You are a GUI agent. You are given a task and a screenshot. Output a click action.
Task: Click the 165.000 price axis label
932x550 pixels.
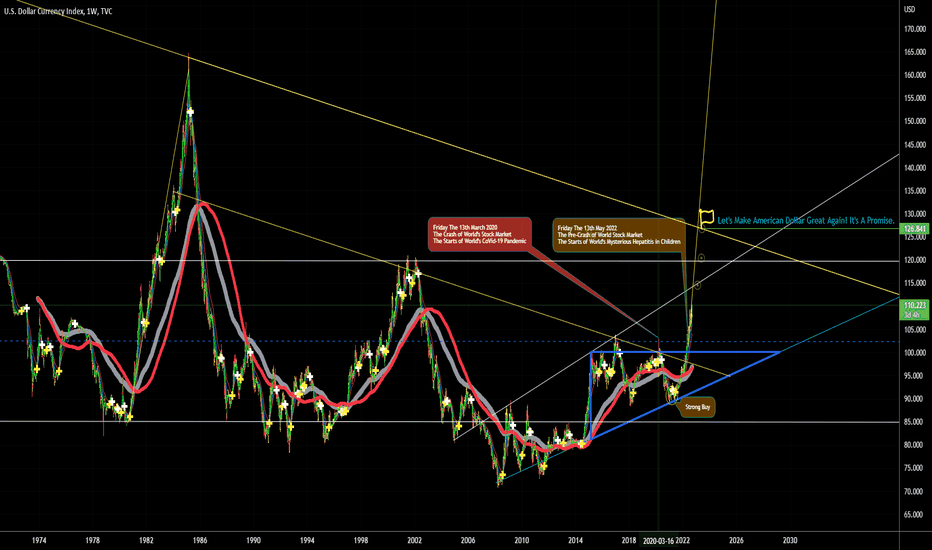pos(915,52)
